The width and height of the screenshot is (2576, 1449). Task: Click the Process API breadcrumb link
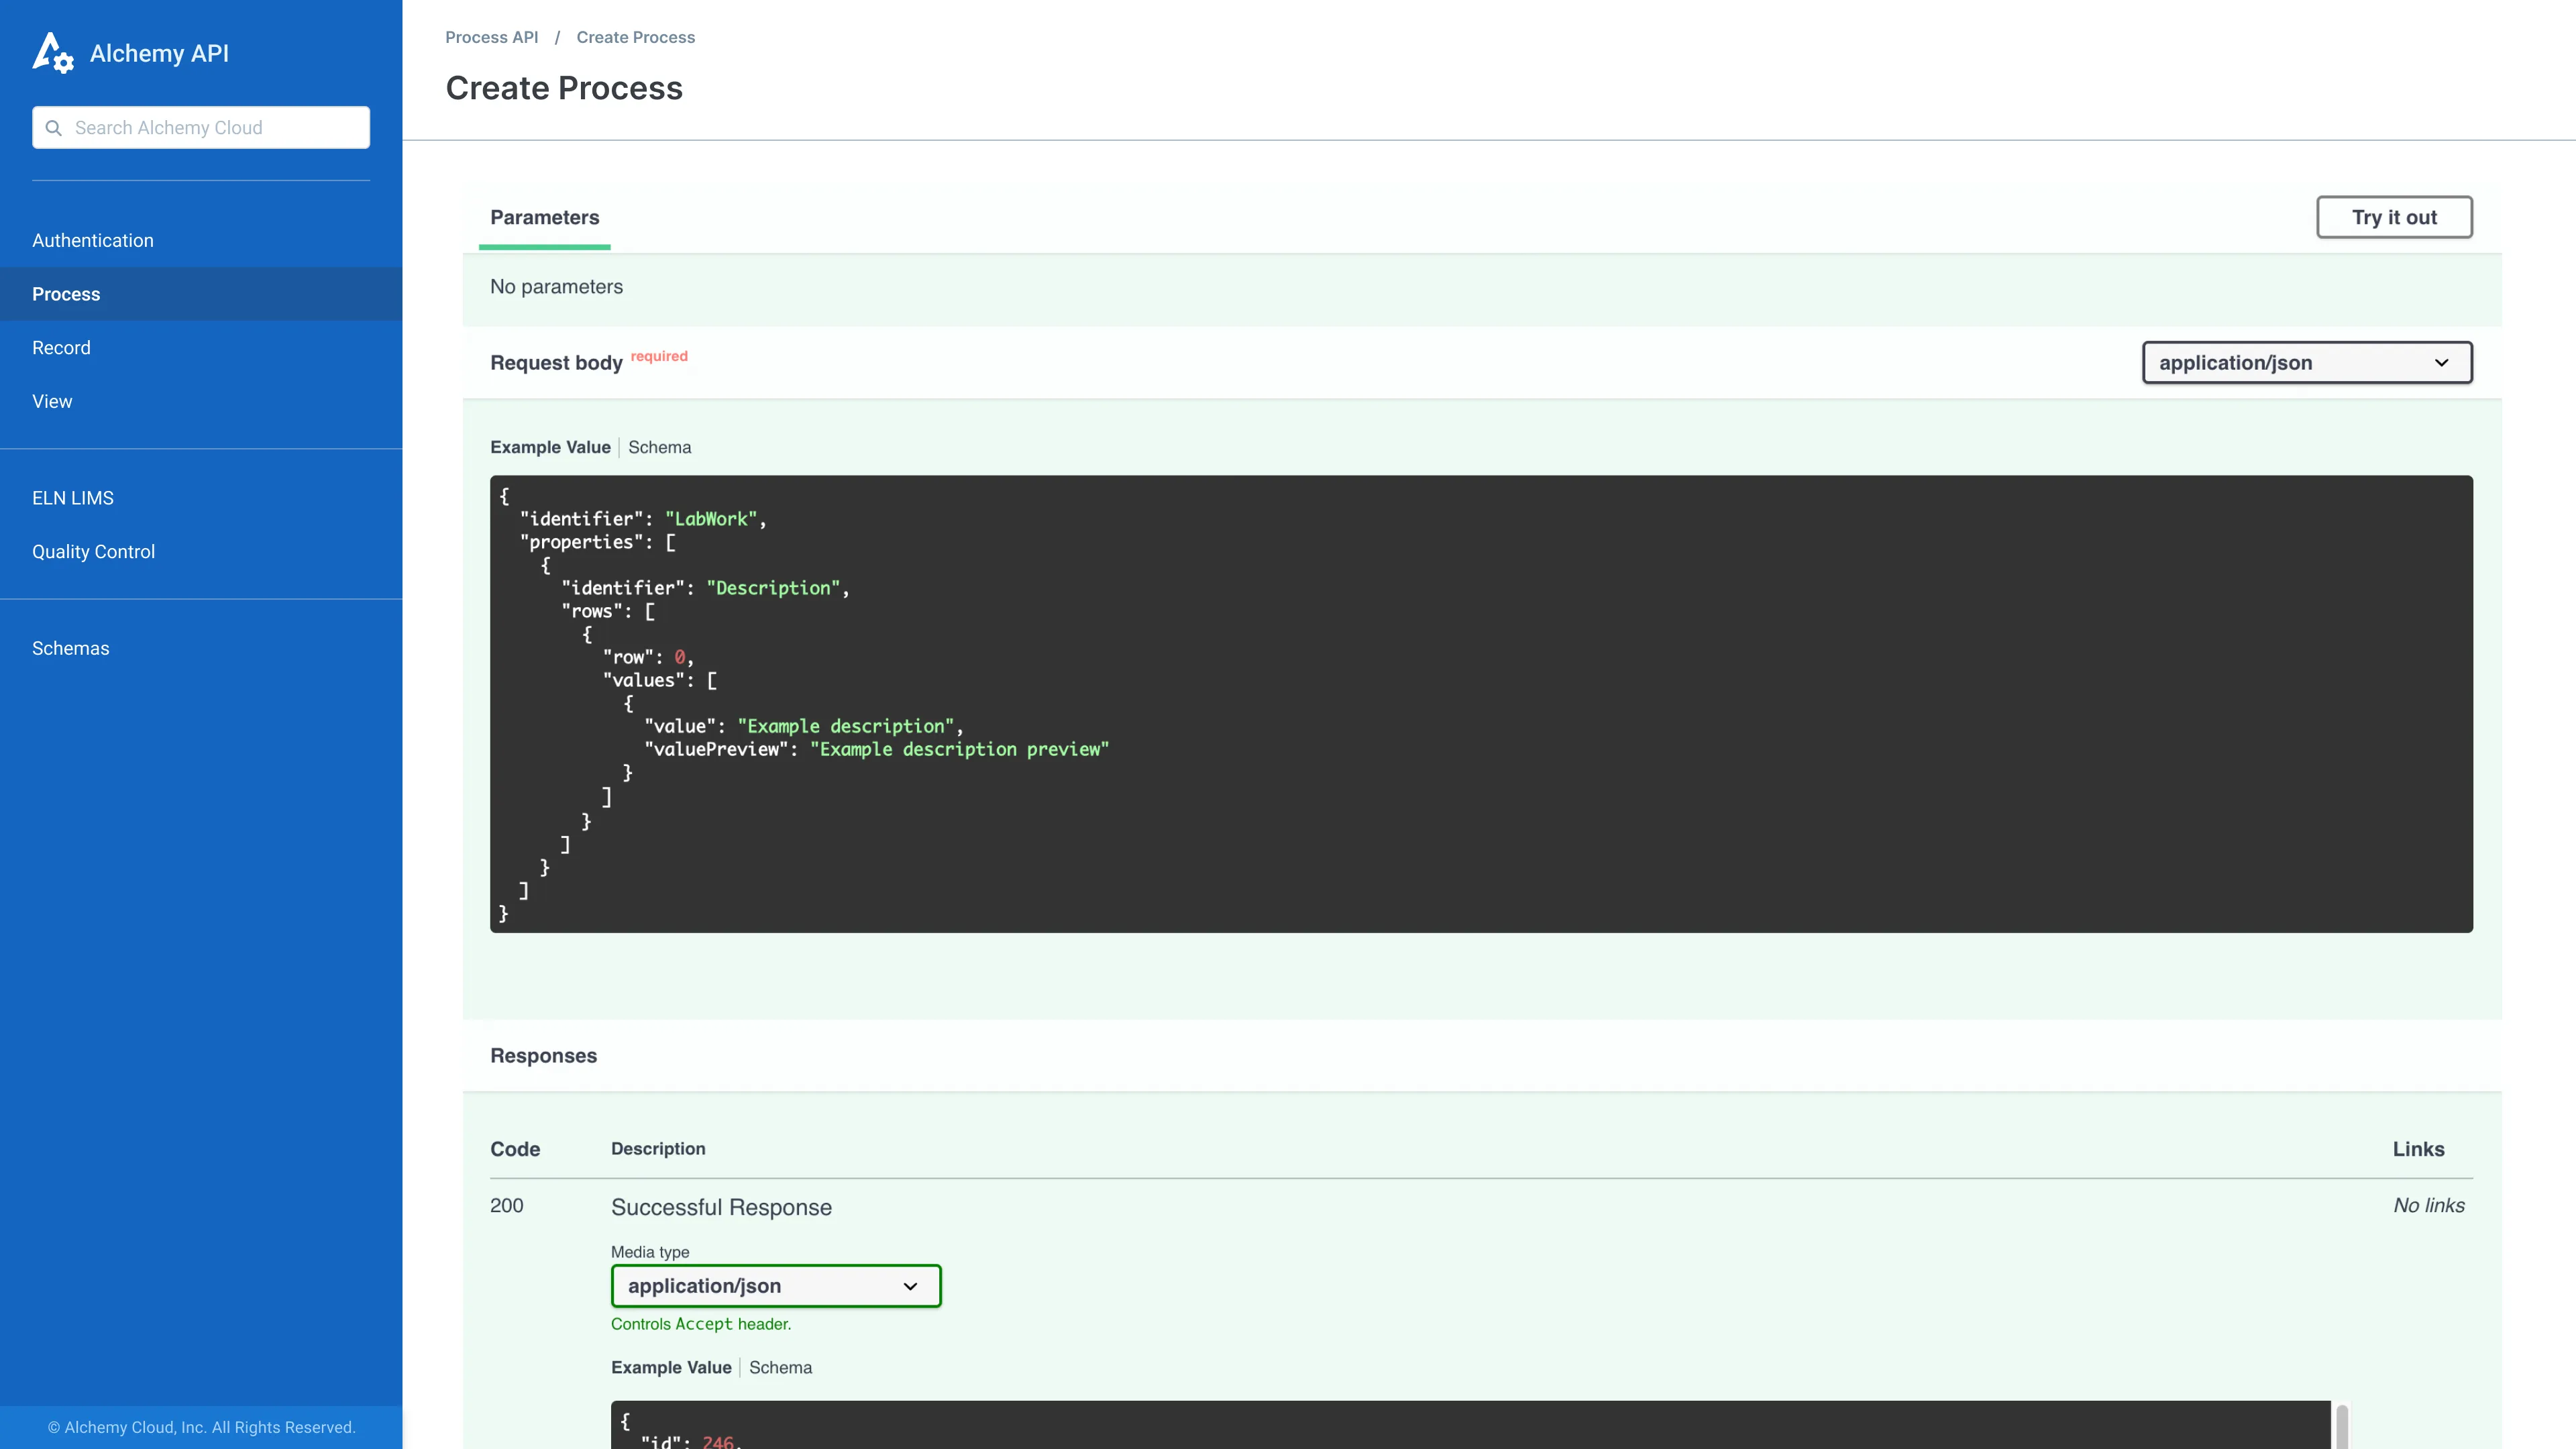pyautogui.click(x=491, y=37)
